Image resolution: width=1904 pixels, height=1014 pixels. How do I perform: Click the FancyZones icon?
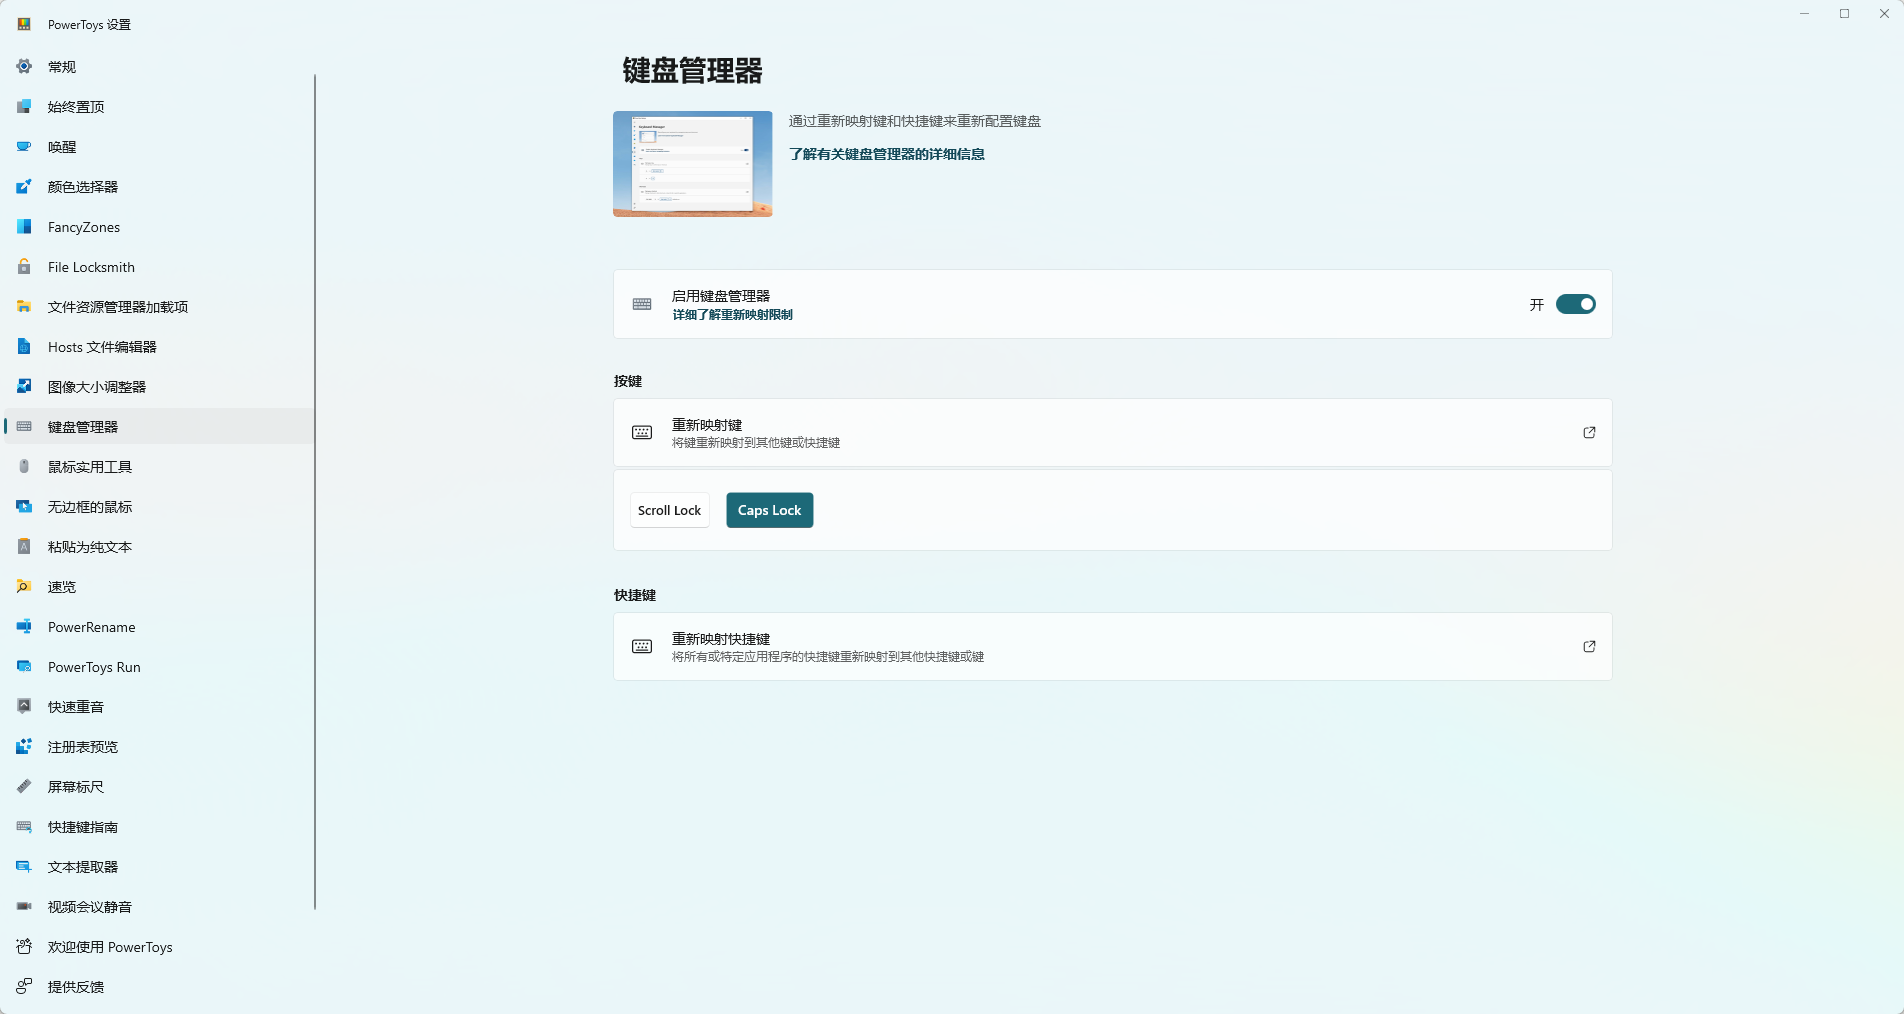24,227
